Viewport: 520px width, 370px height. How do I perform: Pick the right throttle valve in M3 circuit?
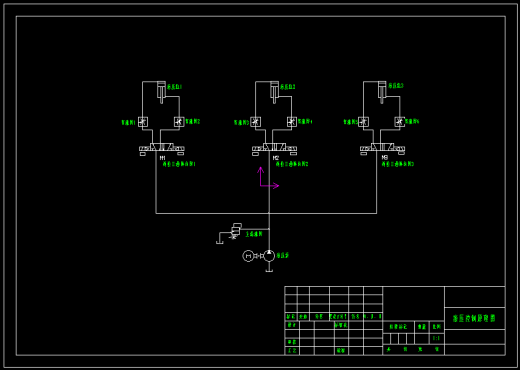[x=400, y=122]
